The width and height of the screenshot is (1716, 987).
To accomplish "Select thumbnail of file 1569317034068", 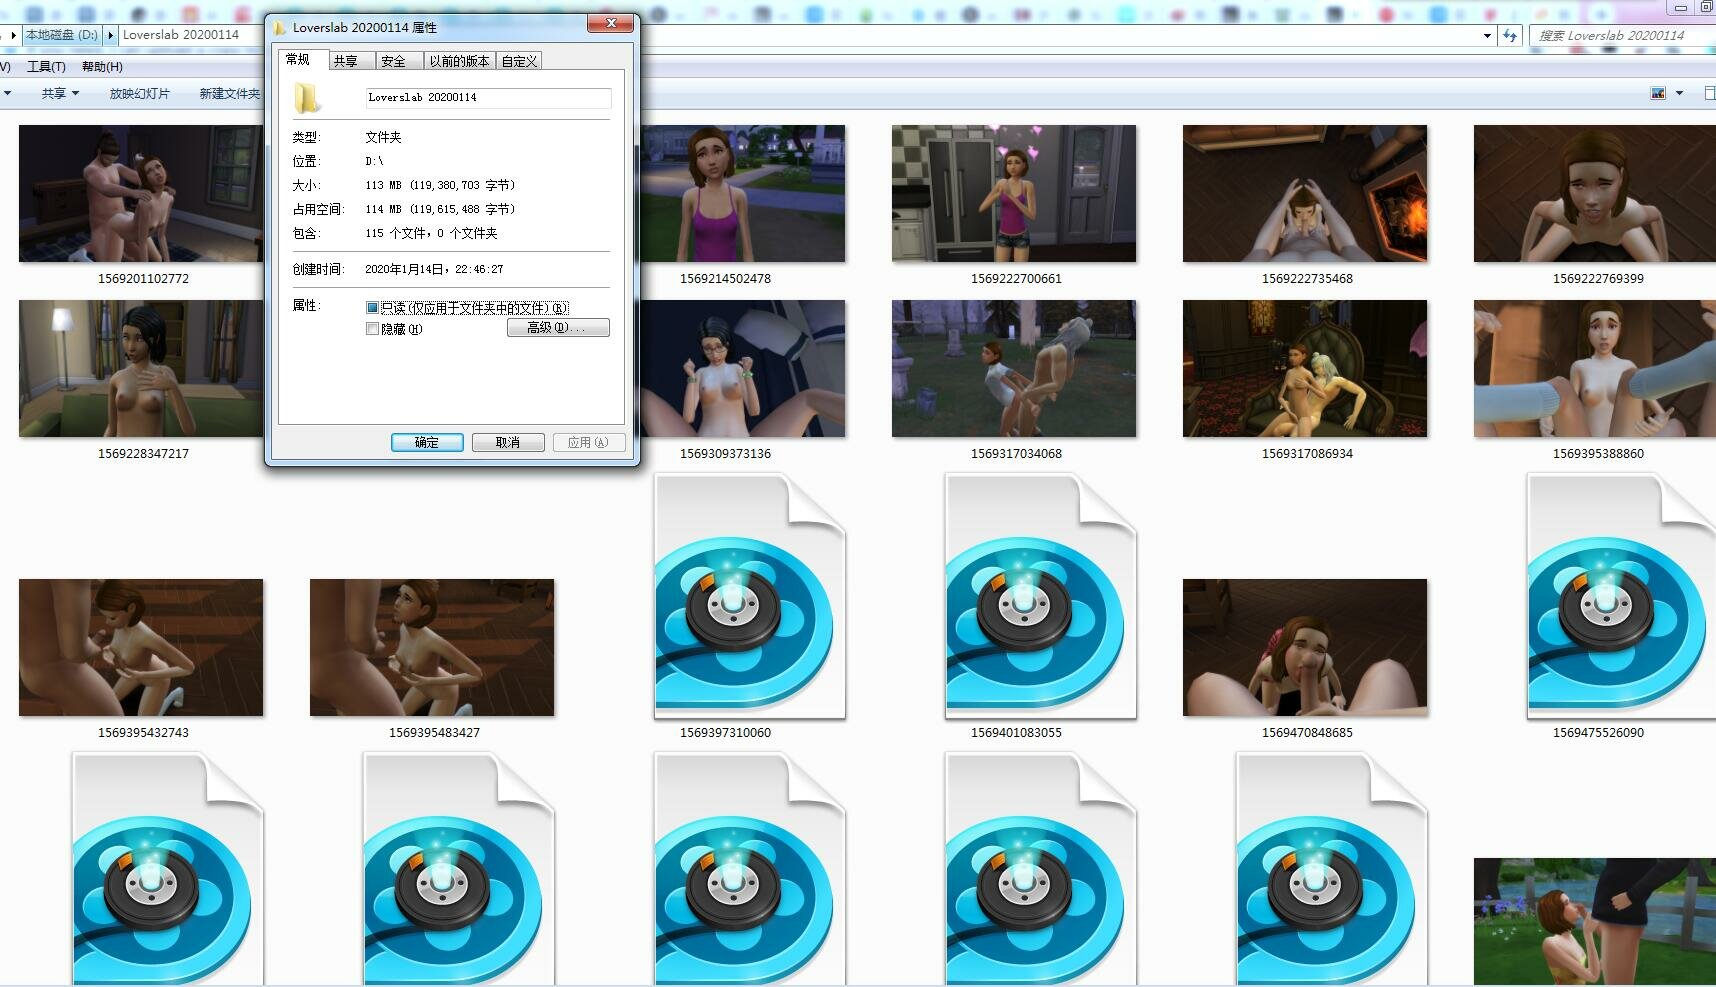I will pos(1014,368).
